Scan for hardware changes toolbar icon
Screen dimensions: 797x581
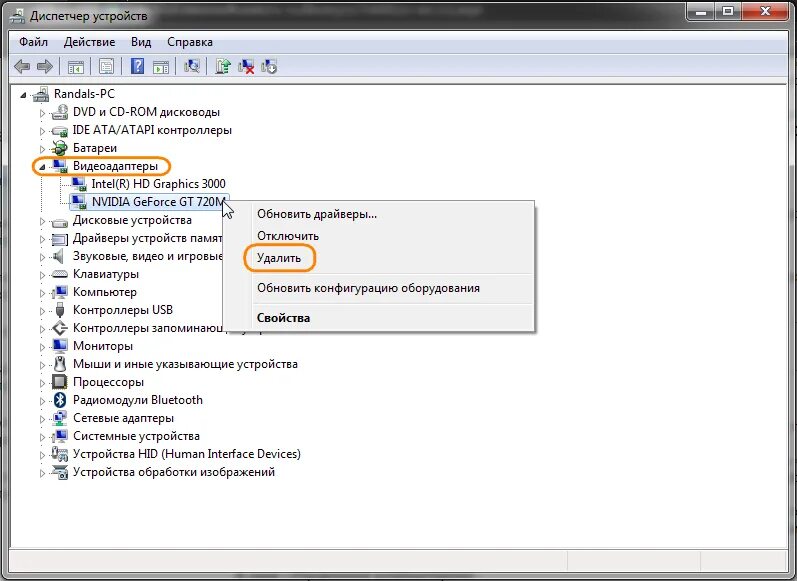point(192,66)
